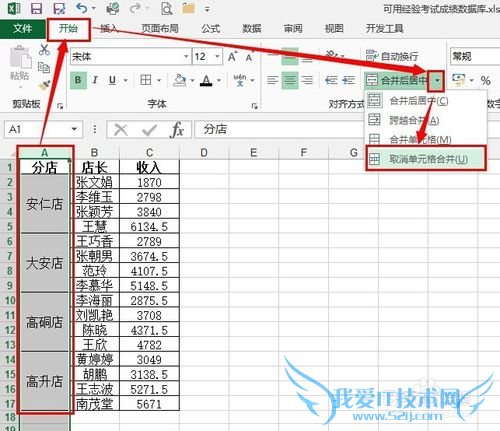This screenshot has height=431, width=500.
Task: Click the Increase Indent icon
Action: (348, 80)
